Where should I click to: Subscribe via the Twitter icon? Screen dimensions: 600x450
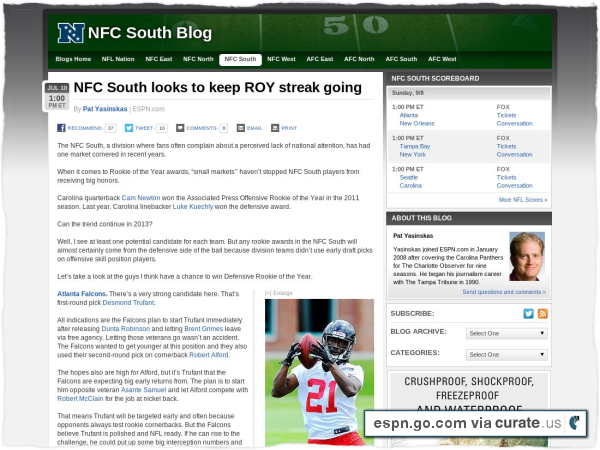pyautogui.click(x=528, y=314)
